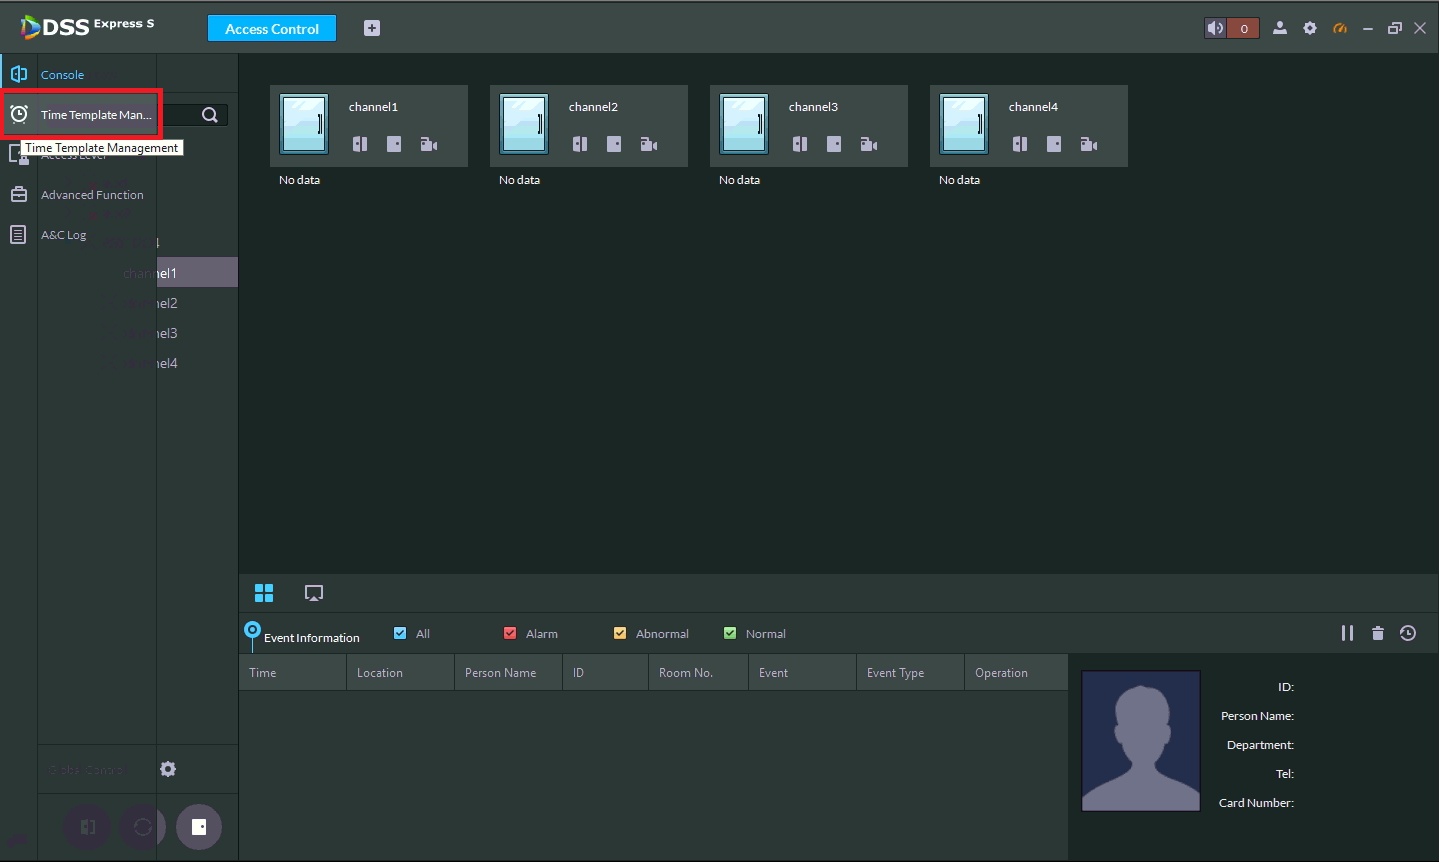The width and height of the screenshot is (1439, 862).
Task: Close door icon on channel2 card
Action: (614, 144)
